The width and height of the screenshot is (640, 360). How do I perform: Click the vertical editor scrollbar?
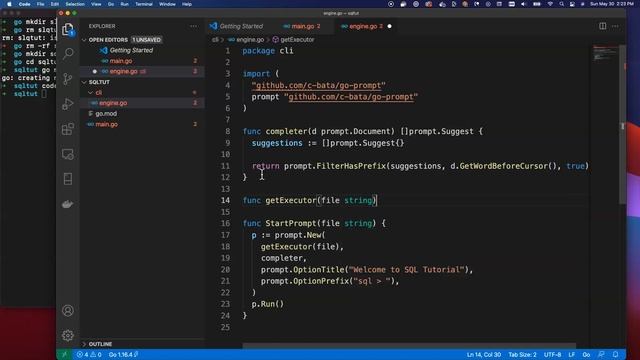pos(622,124)
